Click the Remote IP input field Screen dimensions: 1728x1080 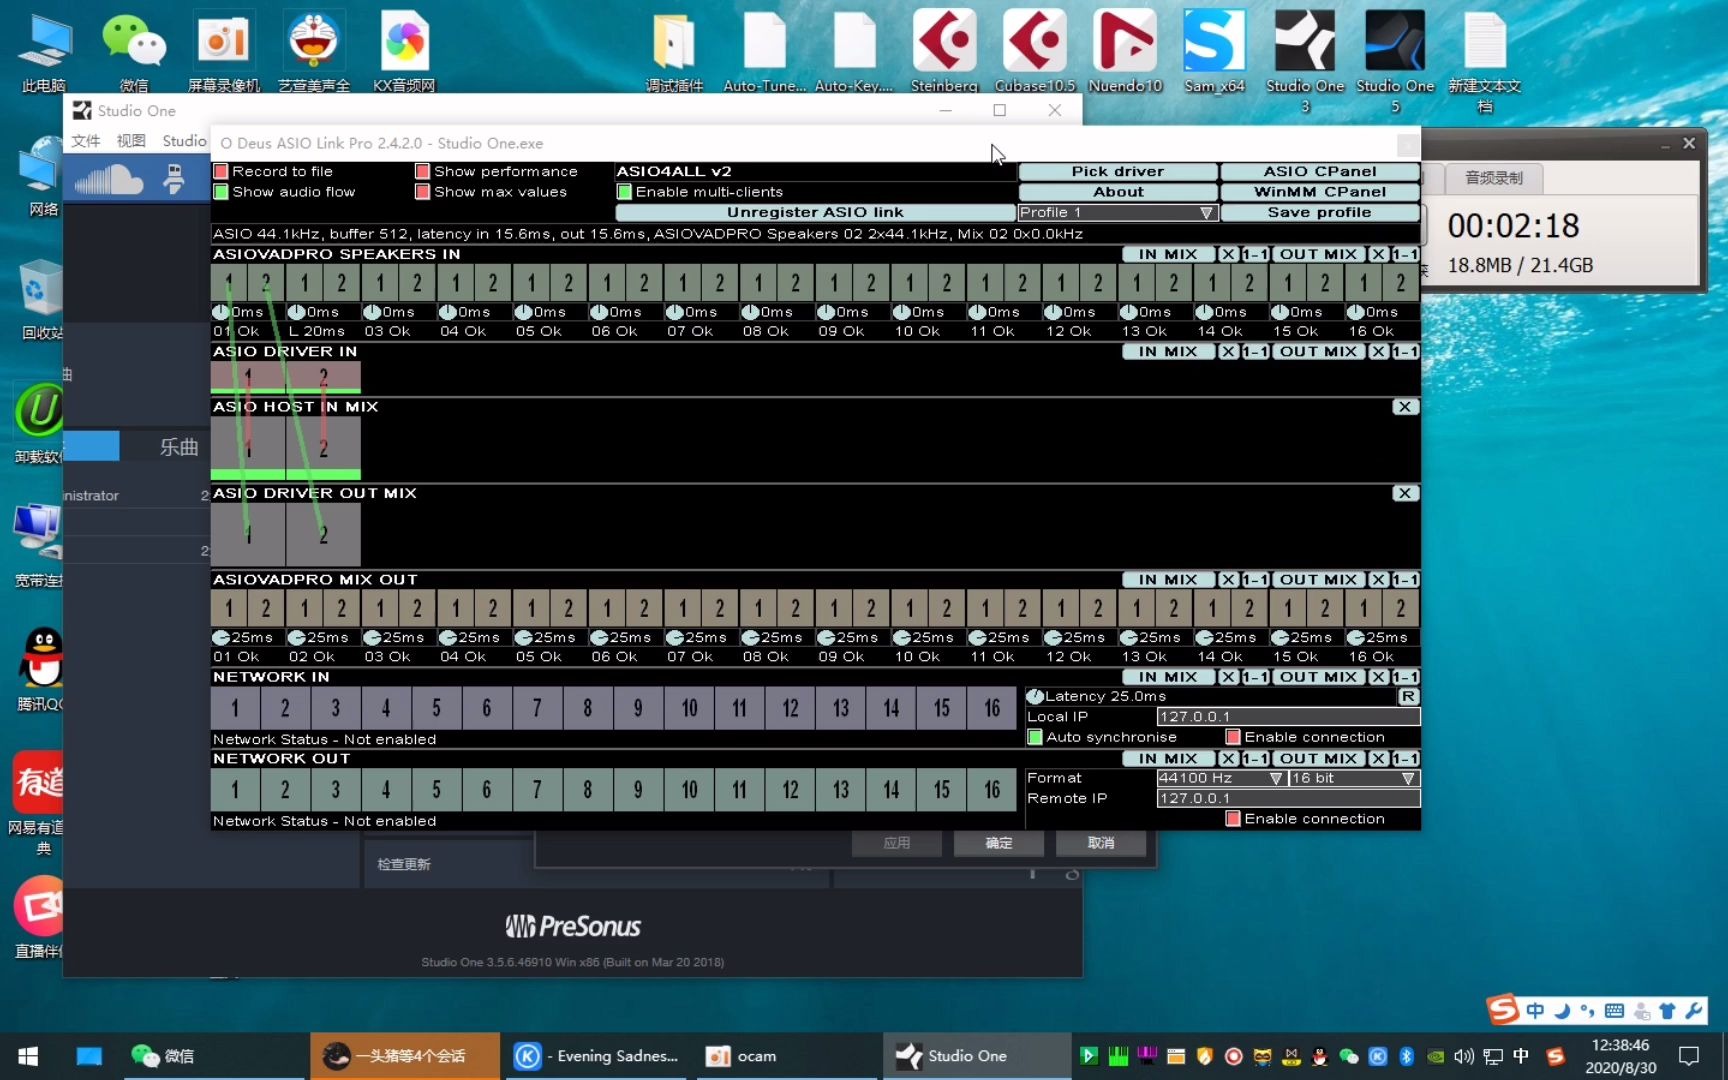point(1288,798)
